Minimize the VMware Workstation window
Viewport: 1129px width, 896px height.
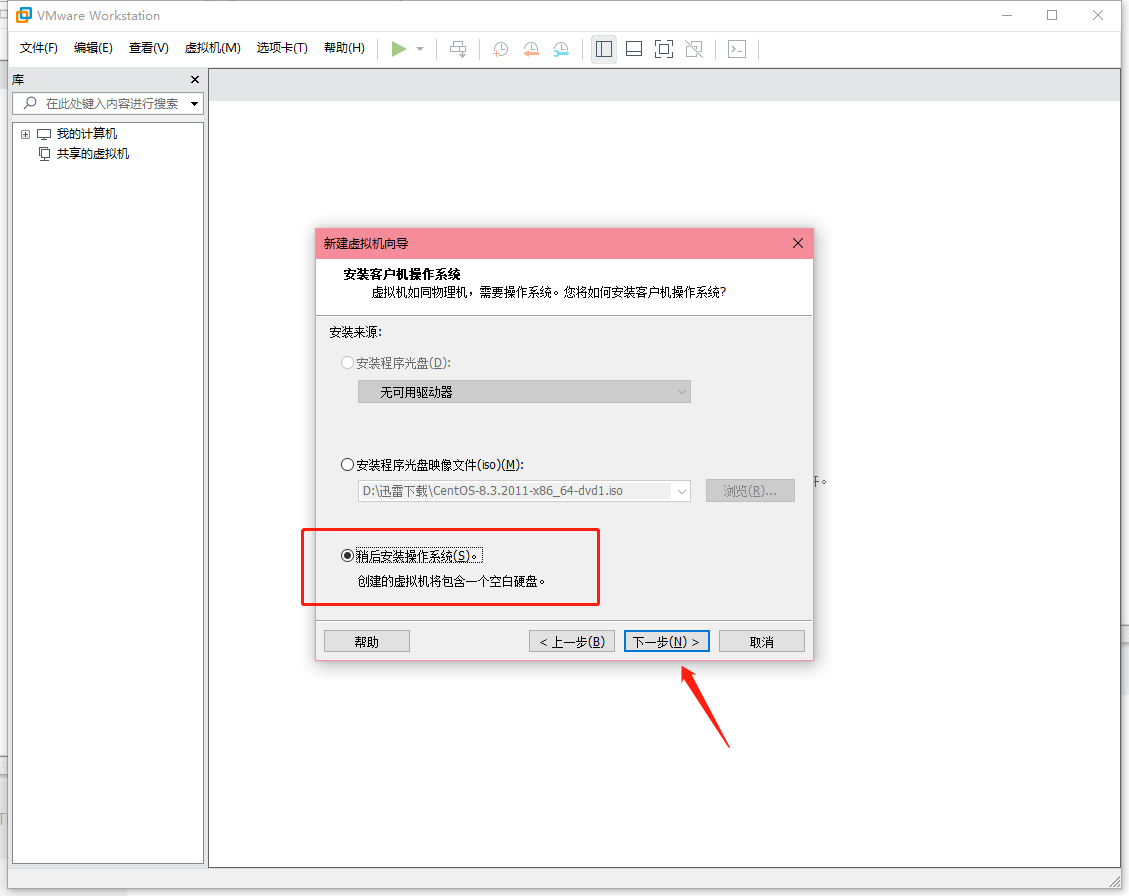(1007, 15)
